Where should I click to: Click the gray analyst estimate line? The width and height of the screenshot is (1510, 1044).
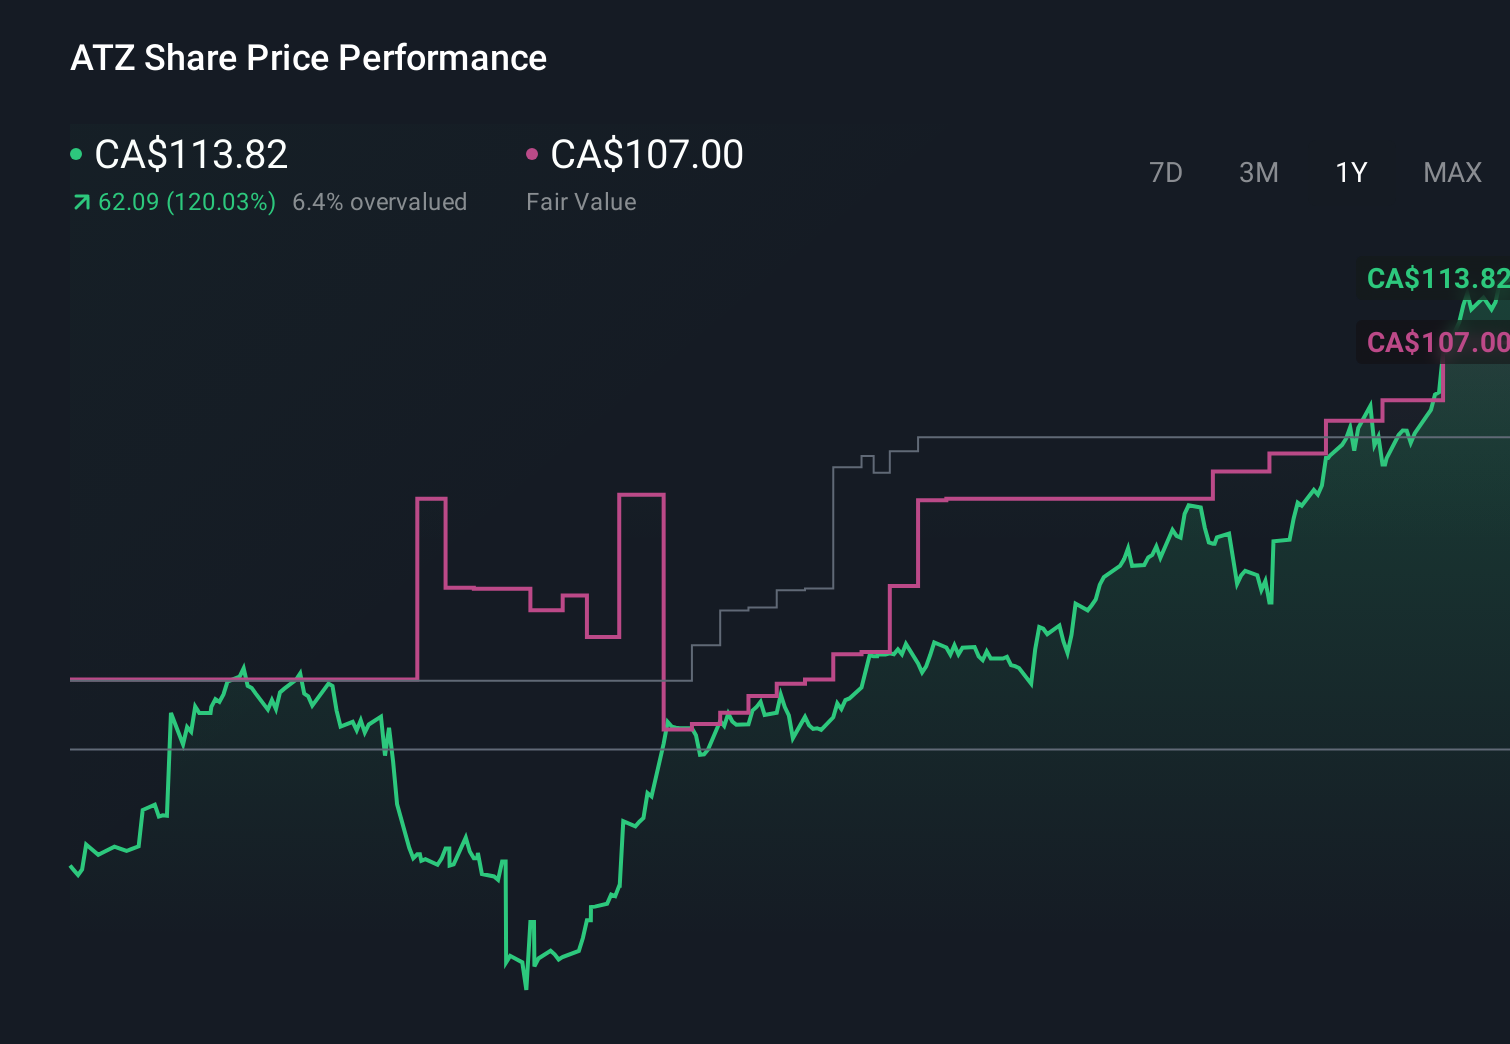1050,437
